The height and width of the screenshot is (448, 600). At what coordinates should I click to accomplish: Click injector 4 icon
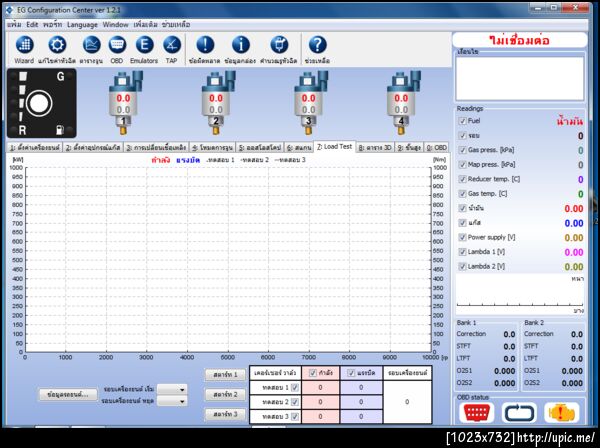tap(403, 102)
